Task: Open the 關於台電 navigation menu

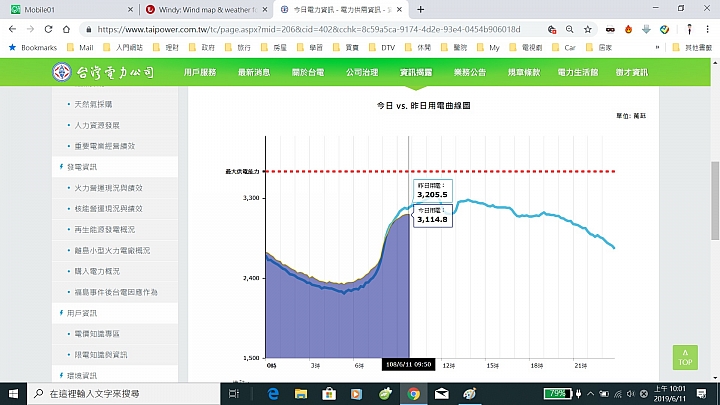Action: [308, 72]
